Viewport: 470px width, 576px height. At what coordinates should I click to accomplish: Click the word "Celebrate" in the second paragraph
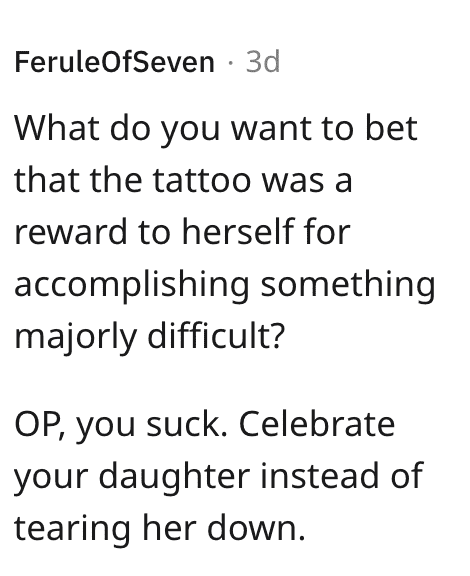(317, 424)
